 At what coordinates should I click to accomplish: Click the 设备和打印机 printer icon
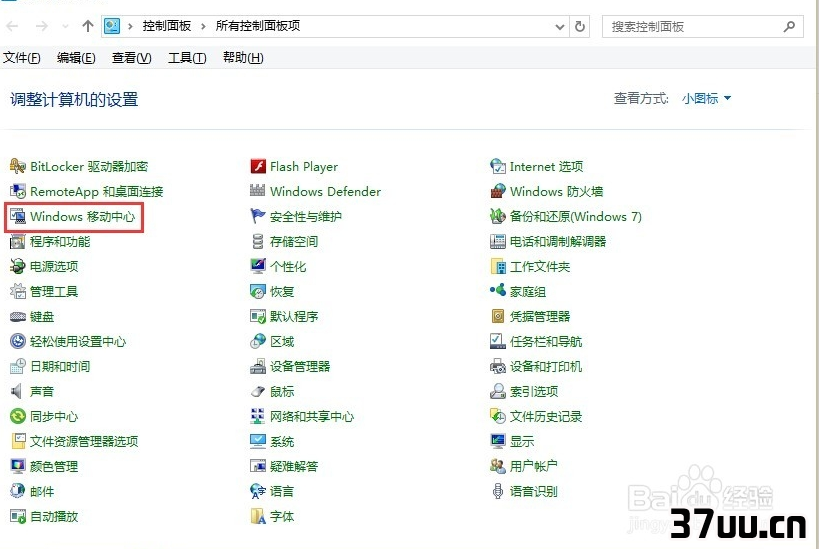tap(498, 366)
